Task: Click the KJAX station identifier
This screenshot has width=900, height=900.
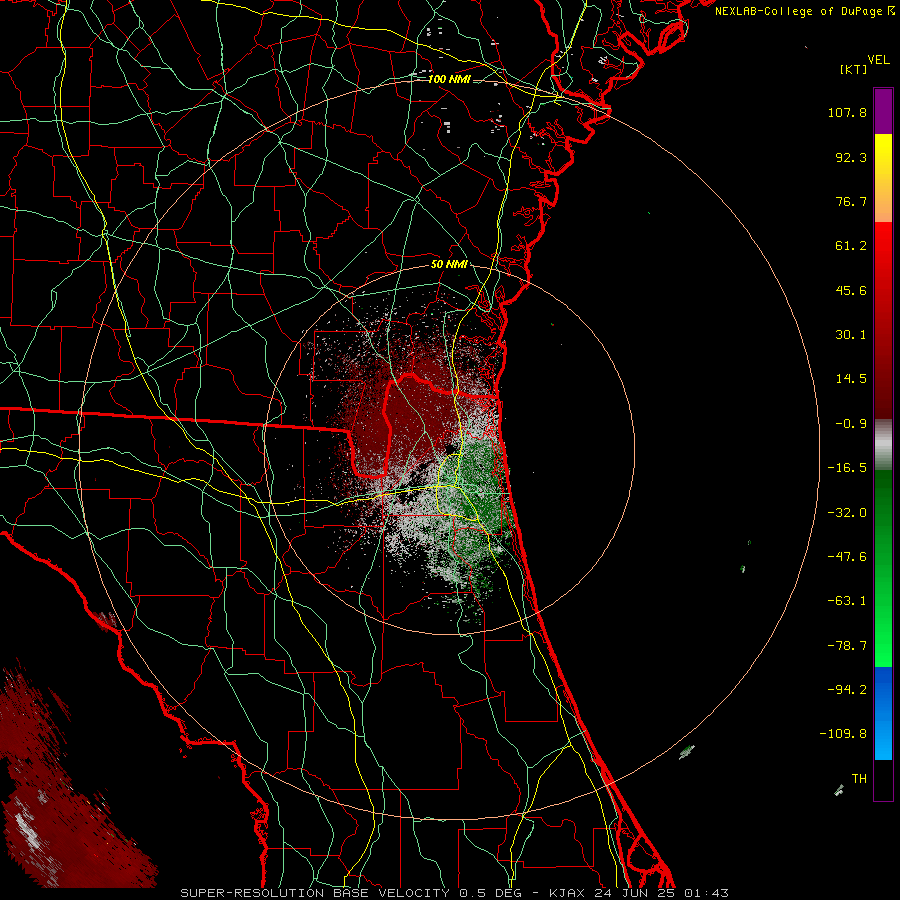Action: point(567,893)
